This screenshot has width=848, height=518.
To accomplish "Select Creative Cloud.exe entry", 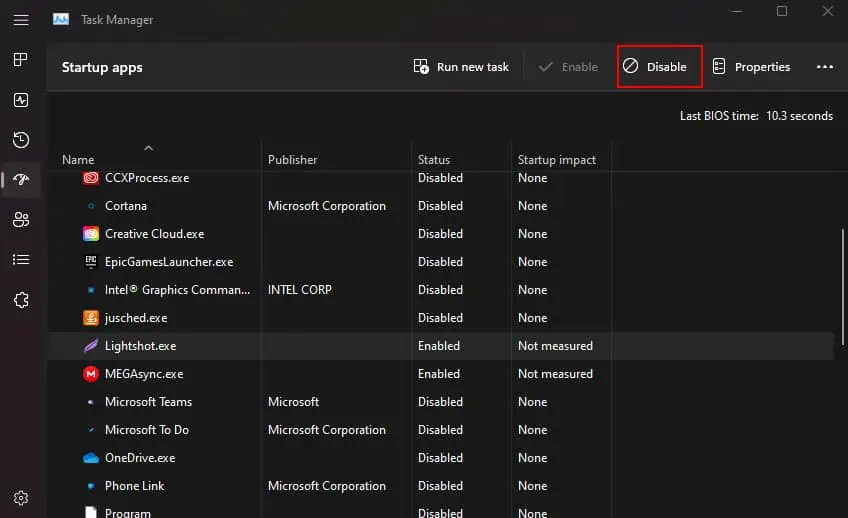I will tap(441, 234).
